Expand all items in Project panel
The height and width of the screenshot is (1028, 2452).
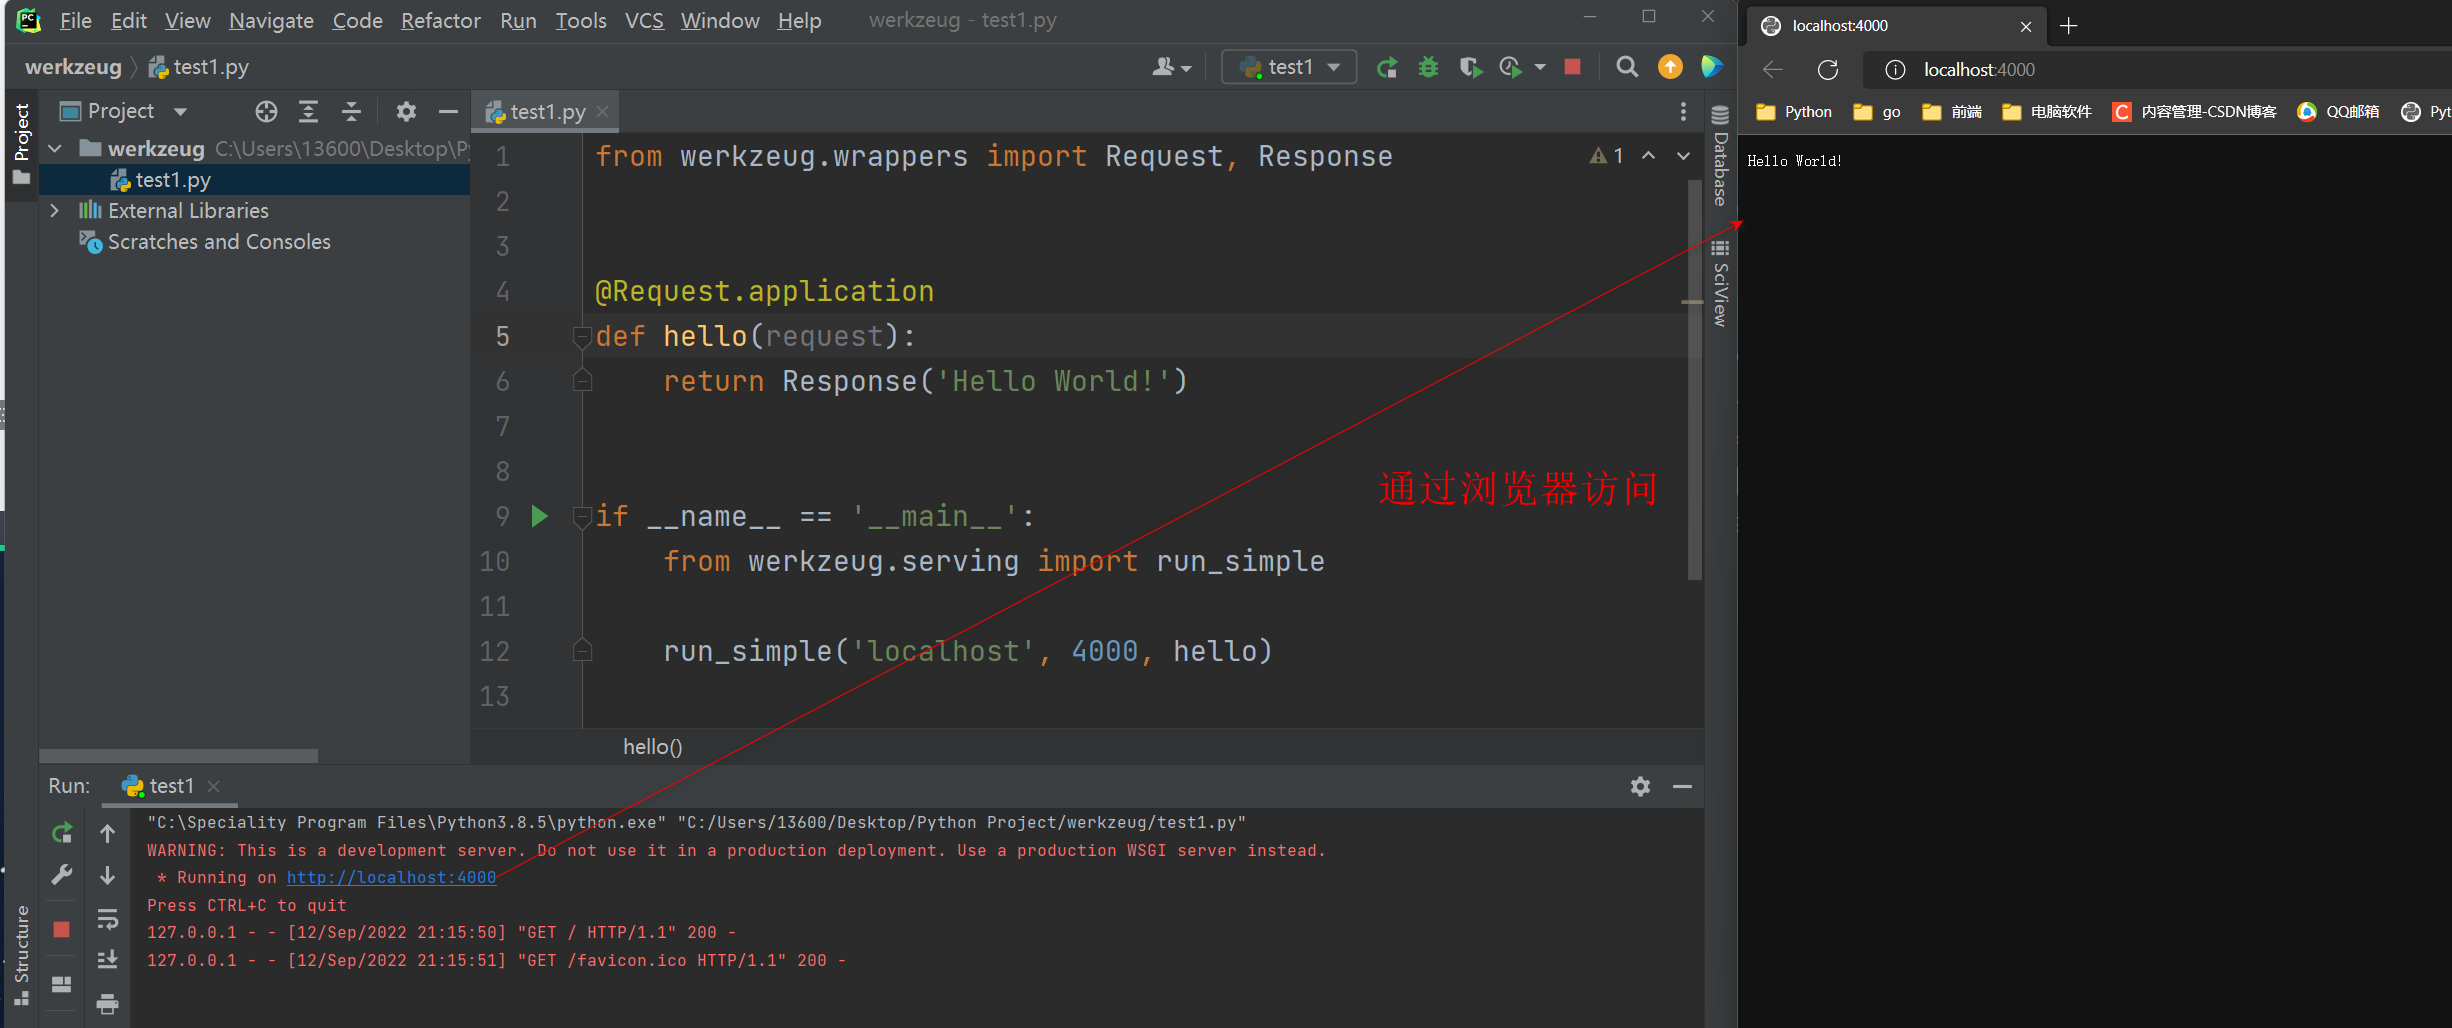[308, 112]
